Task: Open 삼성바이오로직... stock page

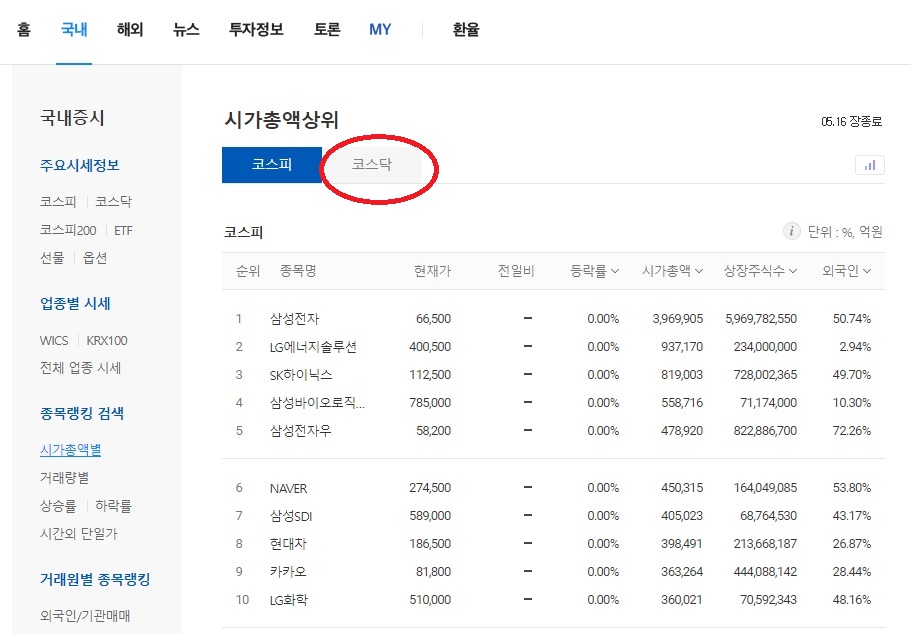Action: click(317, 403)
